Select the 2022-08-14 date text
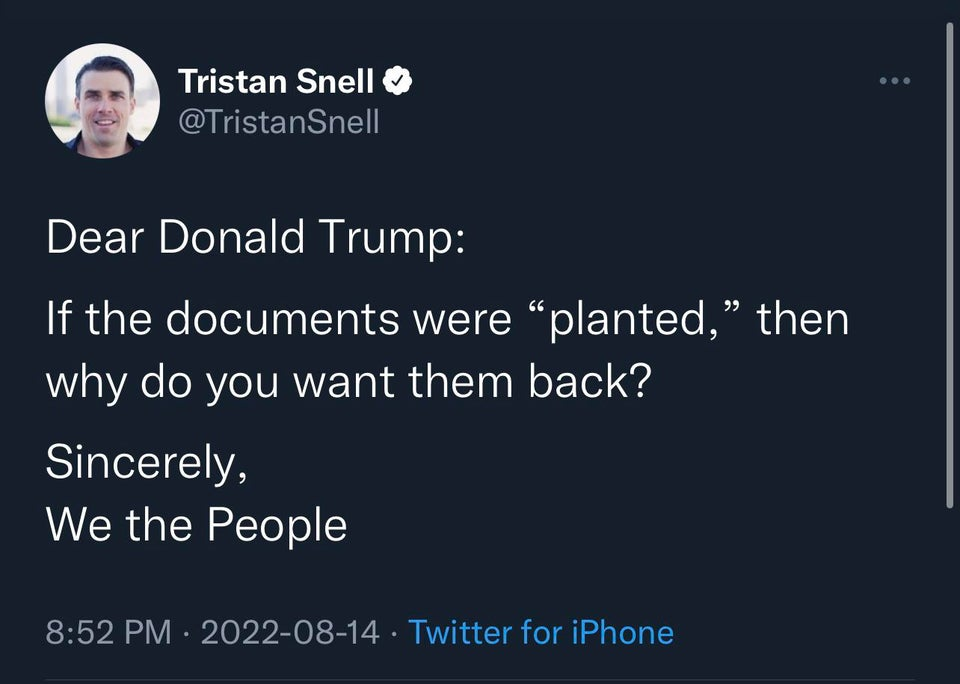The width and height of the screenshot is (960, 684). pos(290,632)
